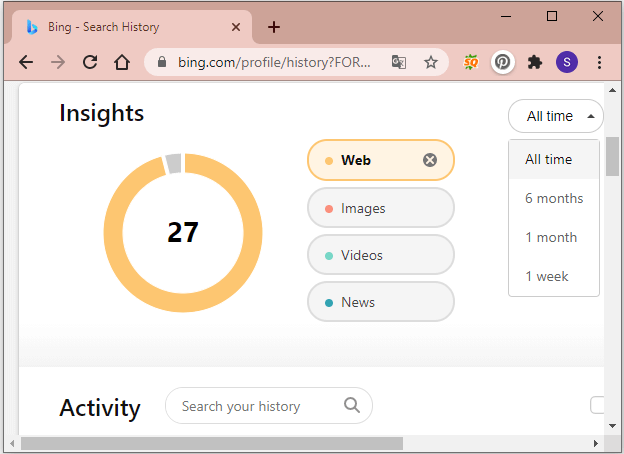624x454 pixels.
Task: Click the scroll down arrow
Action: click(612, 426)
